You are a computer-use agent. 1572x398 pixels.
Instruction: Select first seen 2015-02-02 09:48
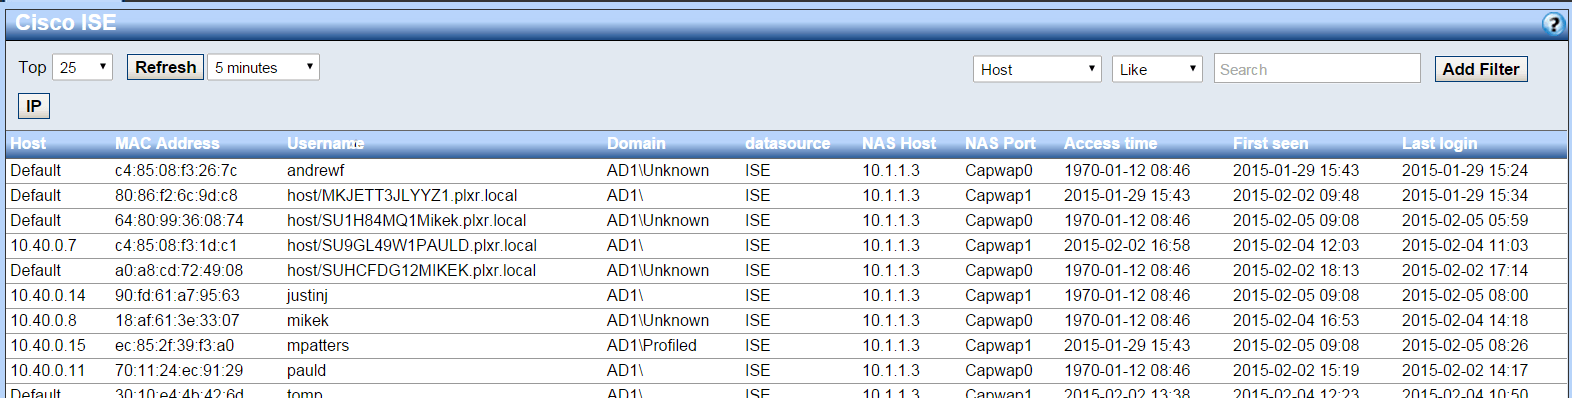point(1296,195)
